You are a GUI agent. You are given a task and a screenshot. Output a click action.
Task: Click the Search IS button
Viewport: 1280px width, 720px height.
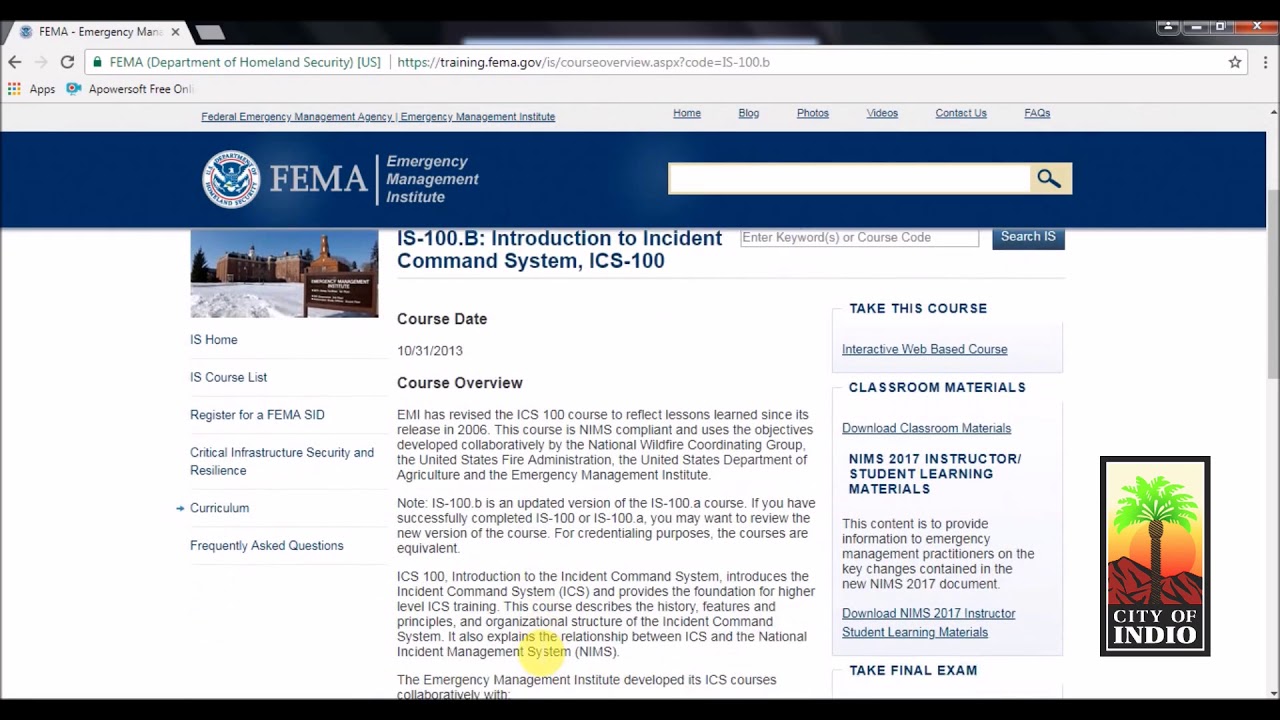click(1028, 237)
